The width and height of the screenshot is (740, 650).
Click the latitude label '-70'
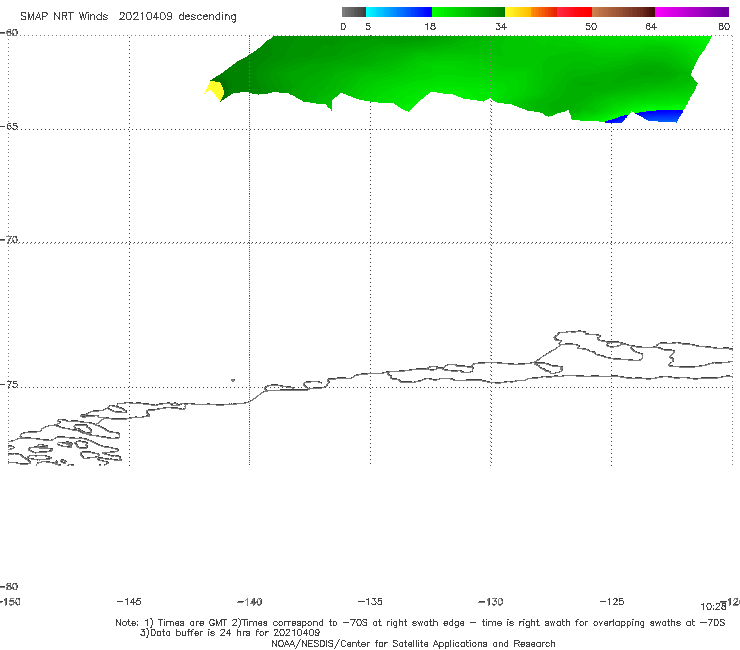coord(9,240)
